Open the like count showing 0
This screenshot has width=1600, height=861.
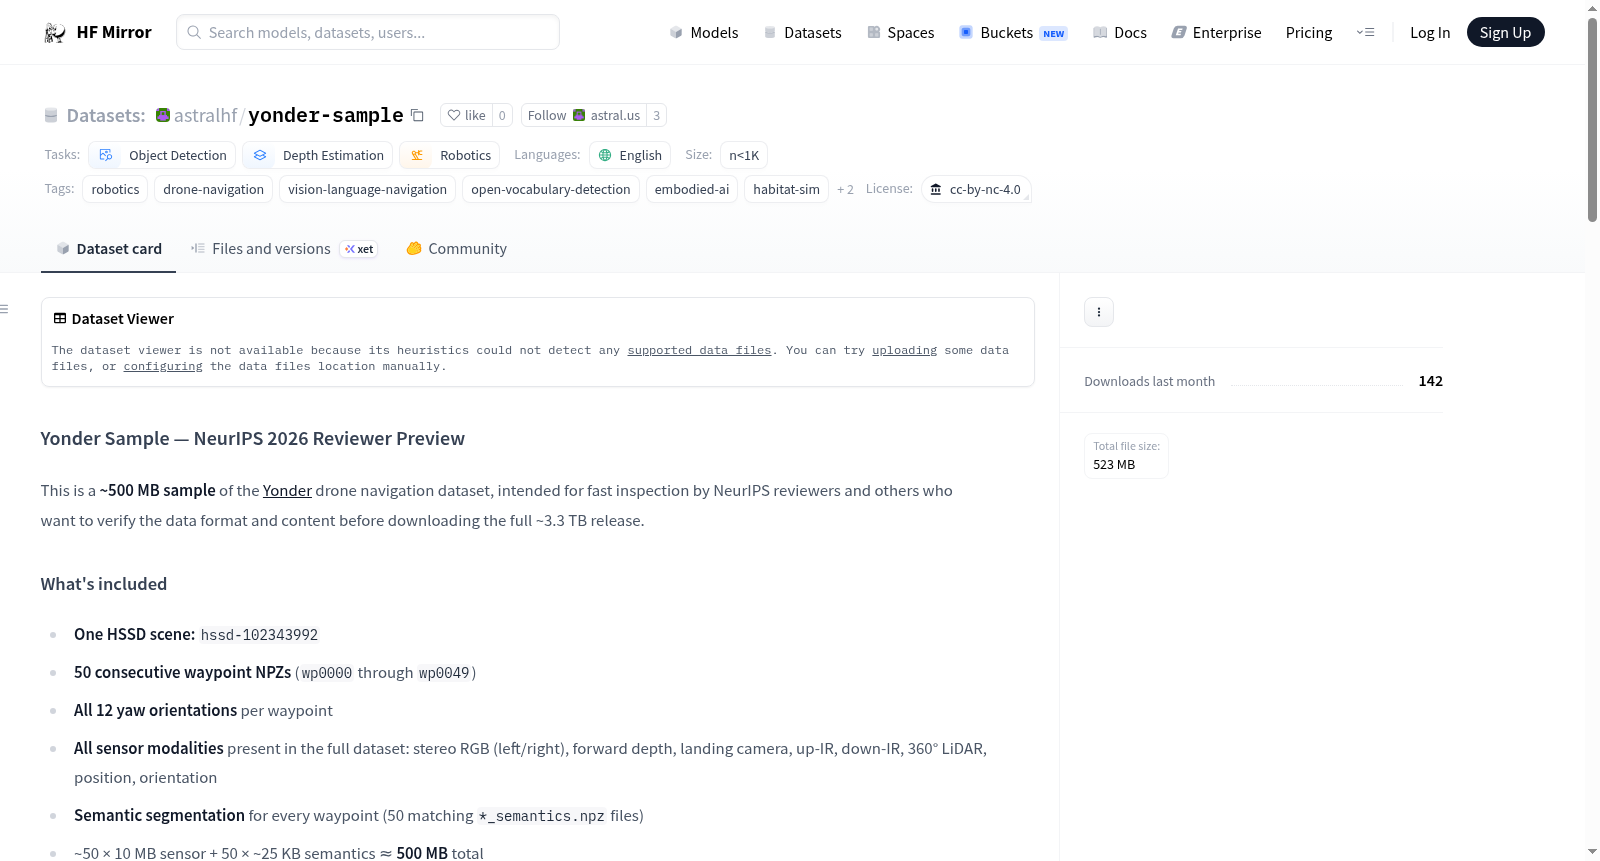(502, 115)
